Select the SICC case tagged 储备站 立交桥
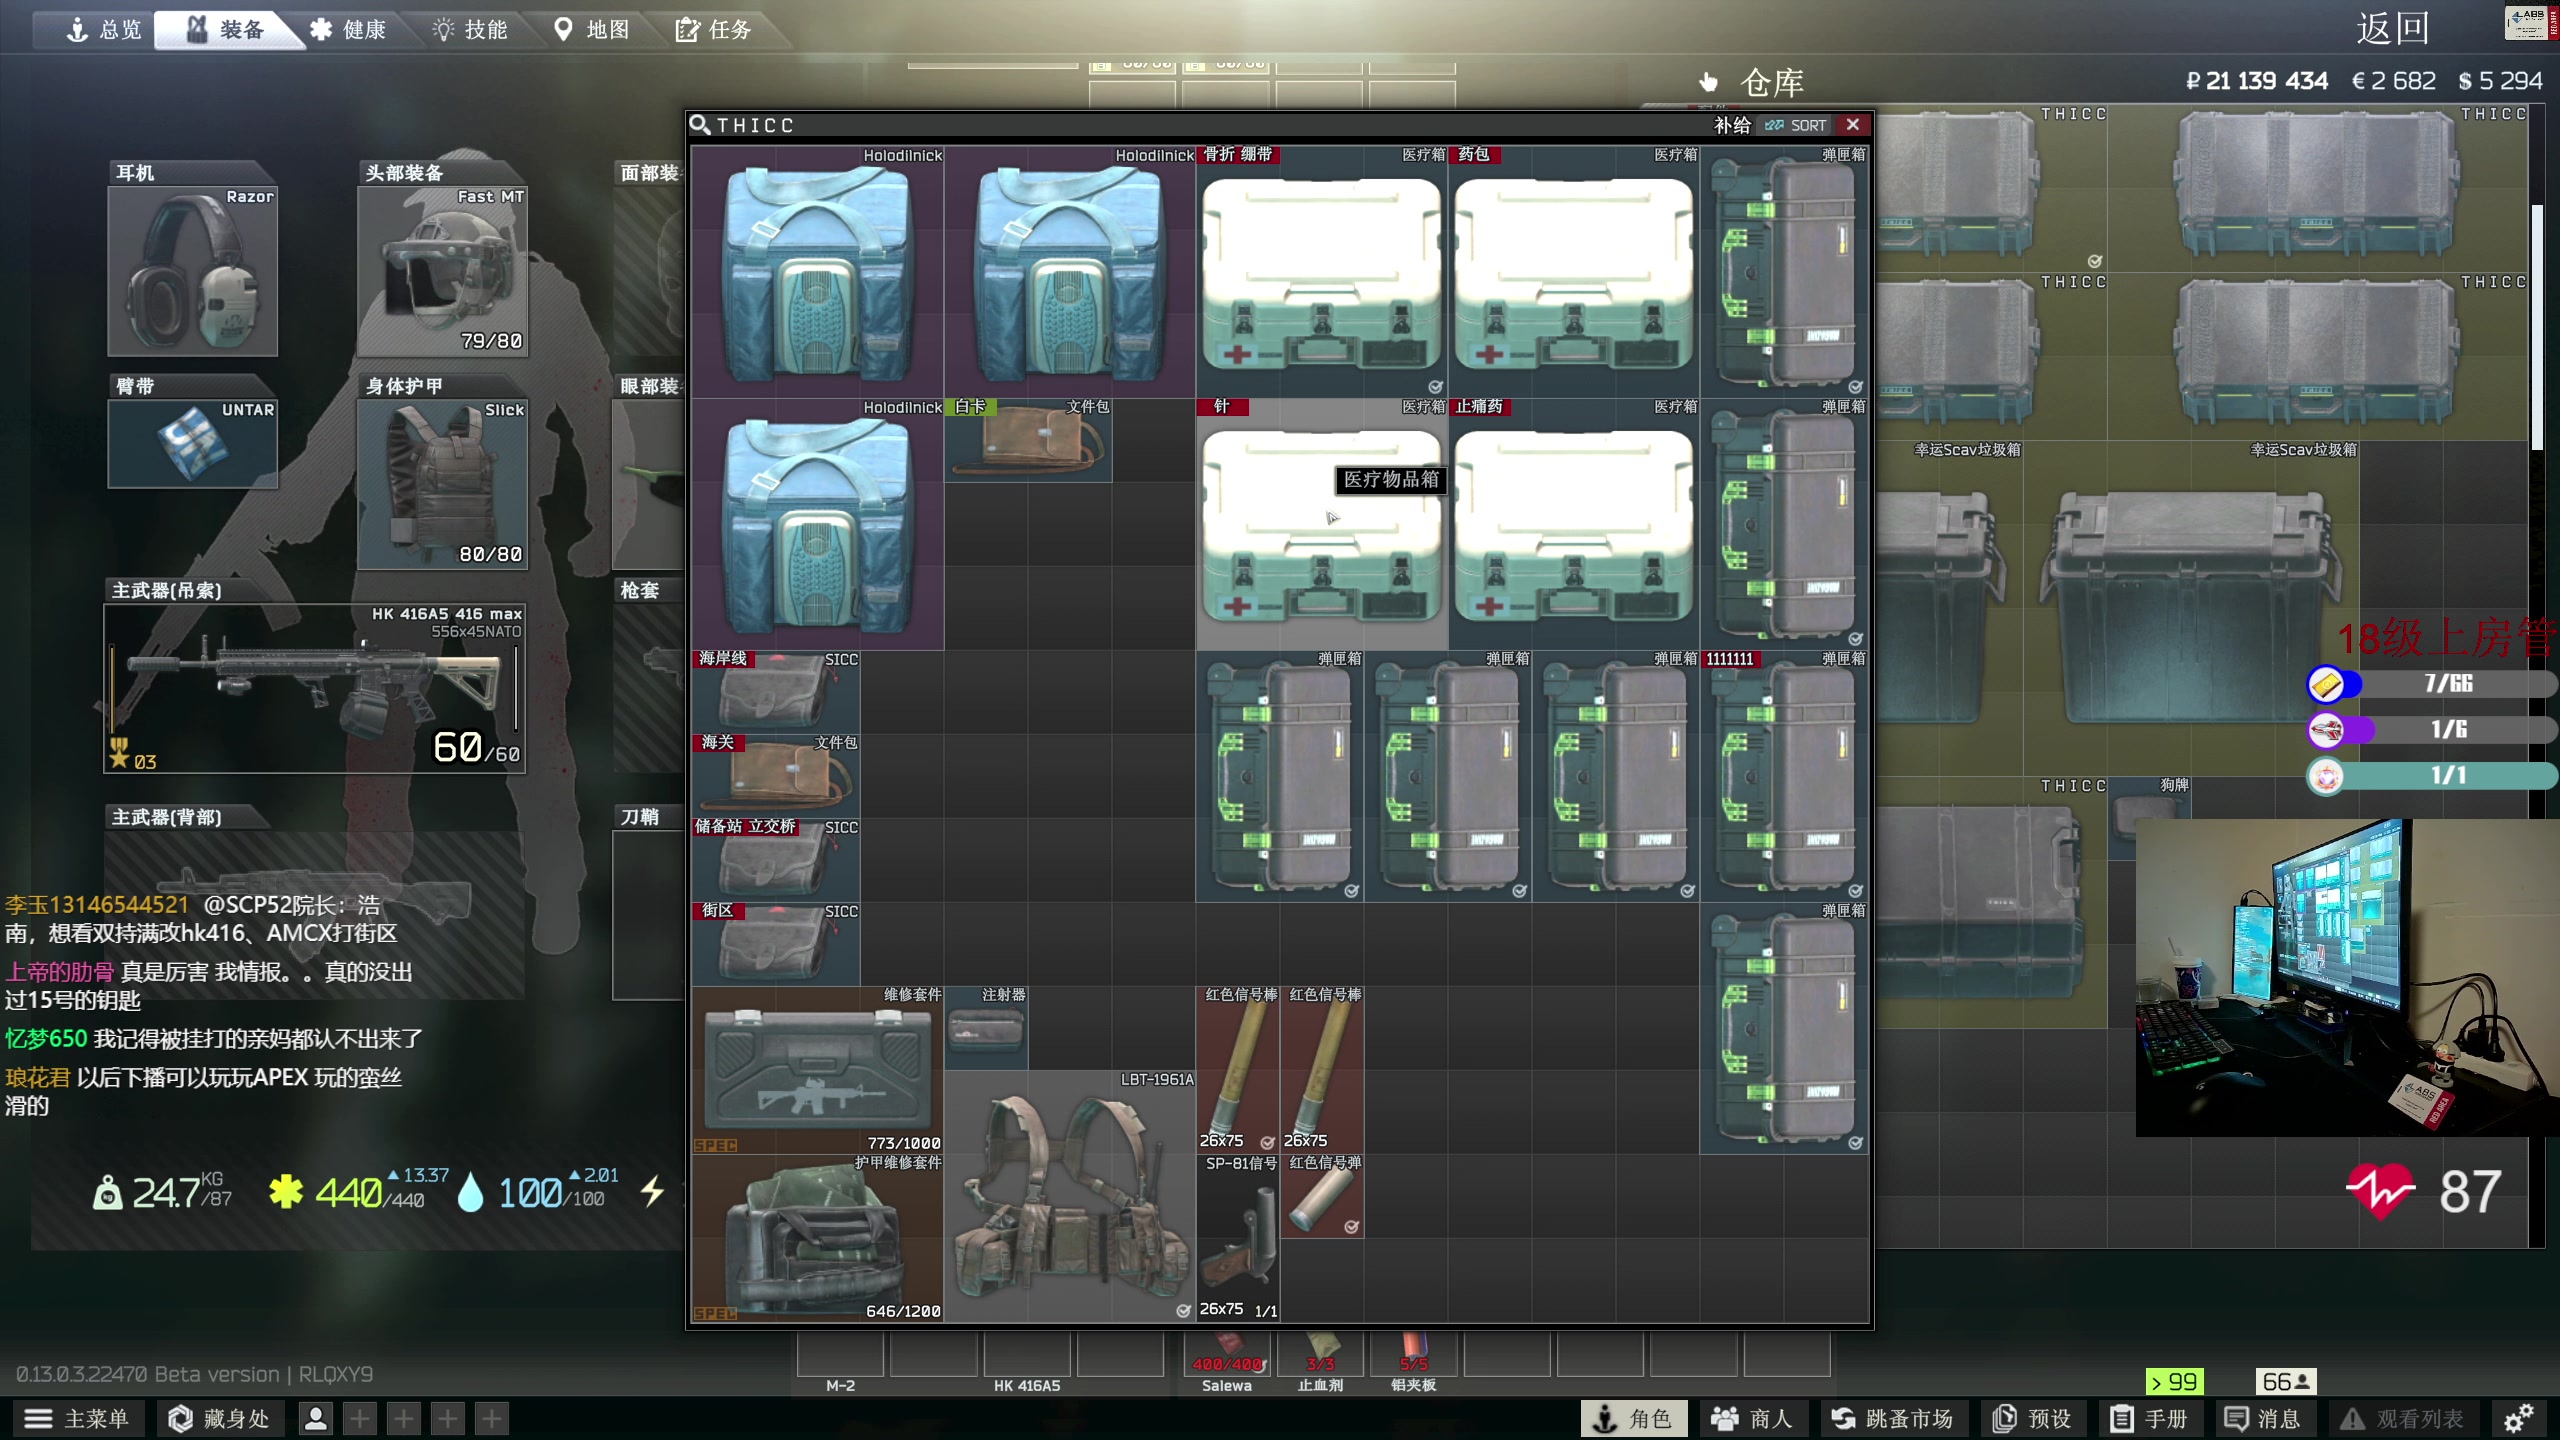This screenshot has width=2560, height=1440. (x=776, y=860)
